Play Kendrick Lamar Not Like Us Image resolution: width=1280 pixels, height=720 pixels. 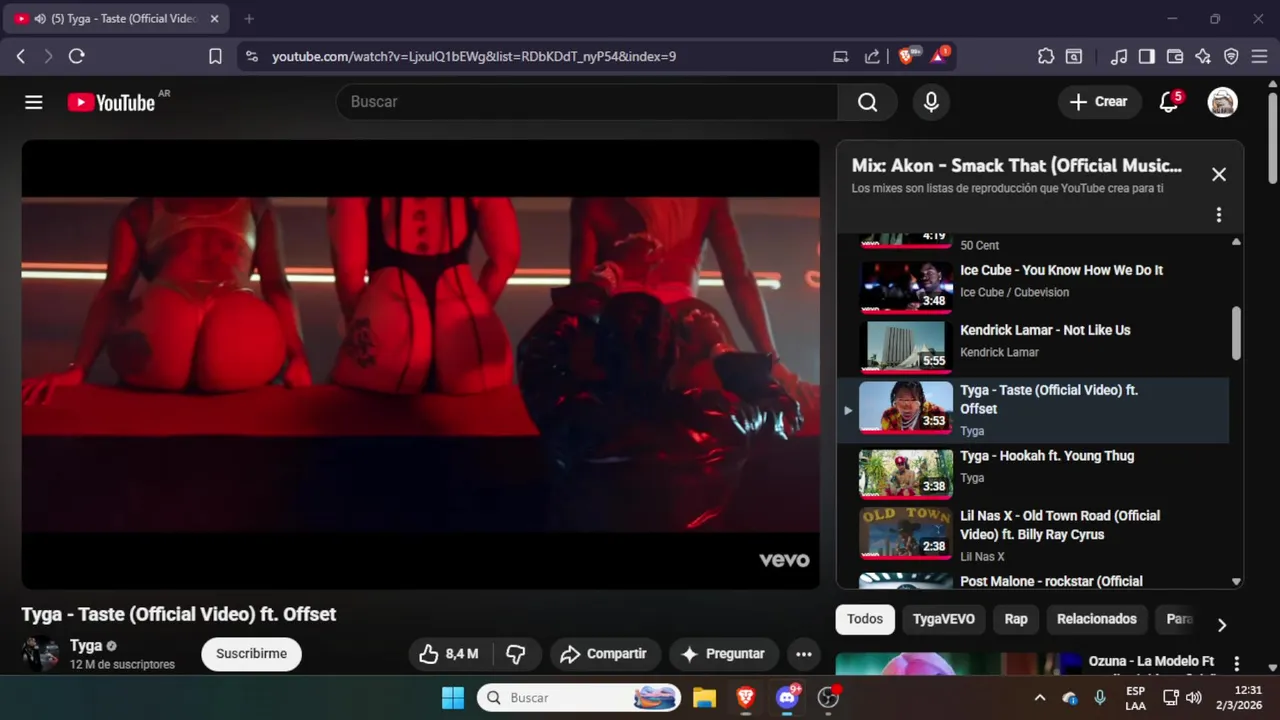(1034, 347)
